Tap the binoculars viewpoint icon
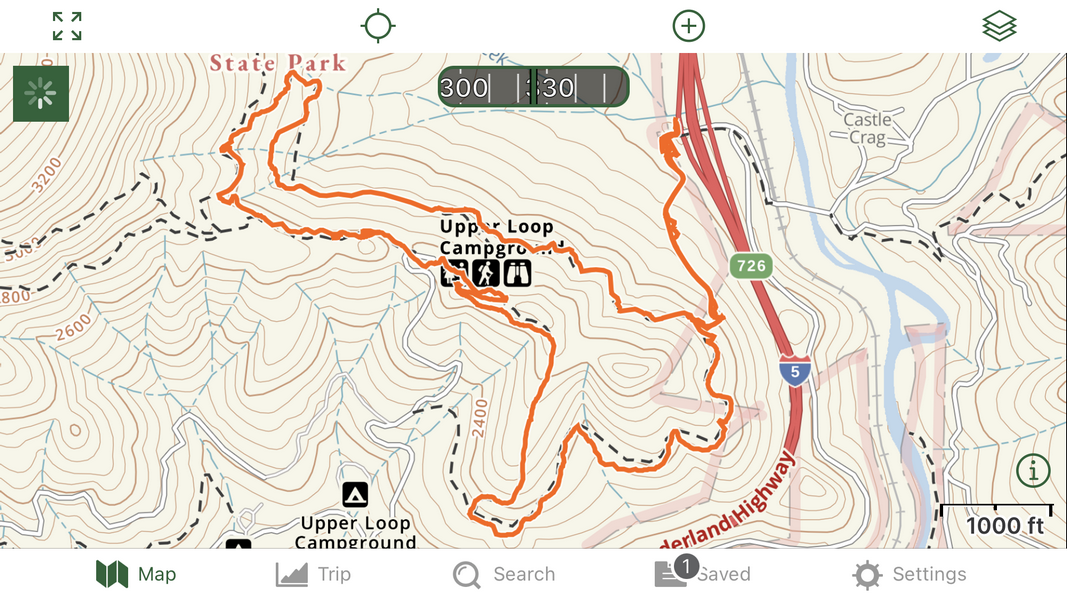This screenshot has width=1067, height=600. (x=517, y=273)
